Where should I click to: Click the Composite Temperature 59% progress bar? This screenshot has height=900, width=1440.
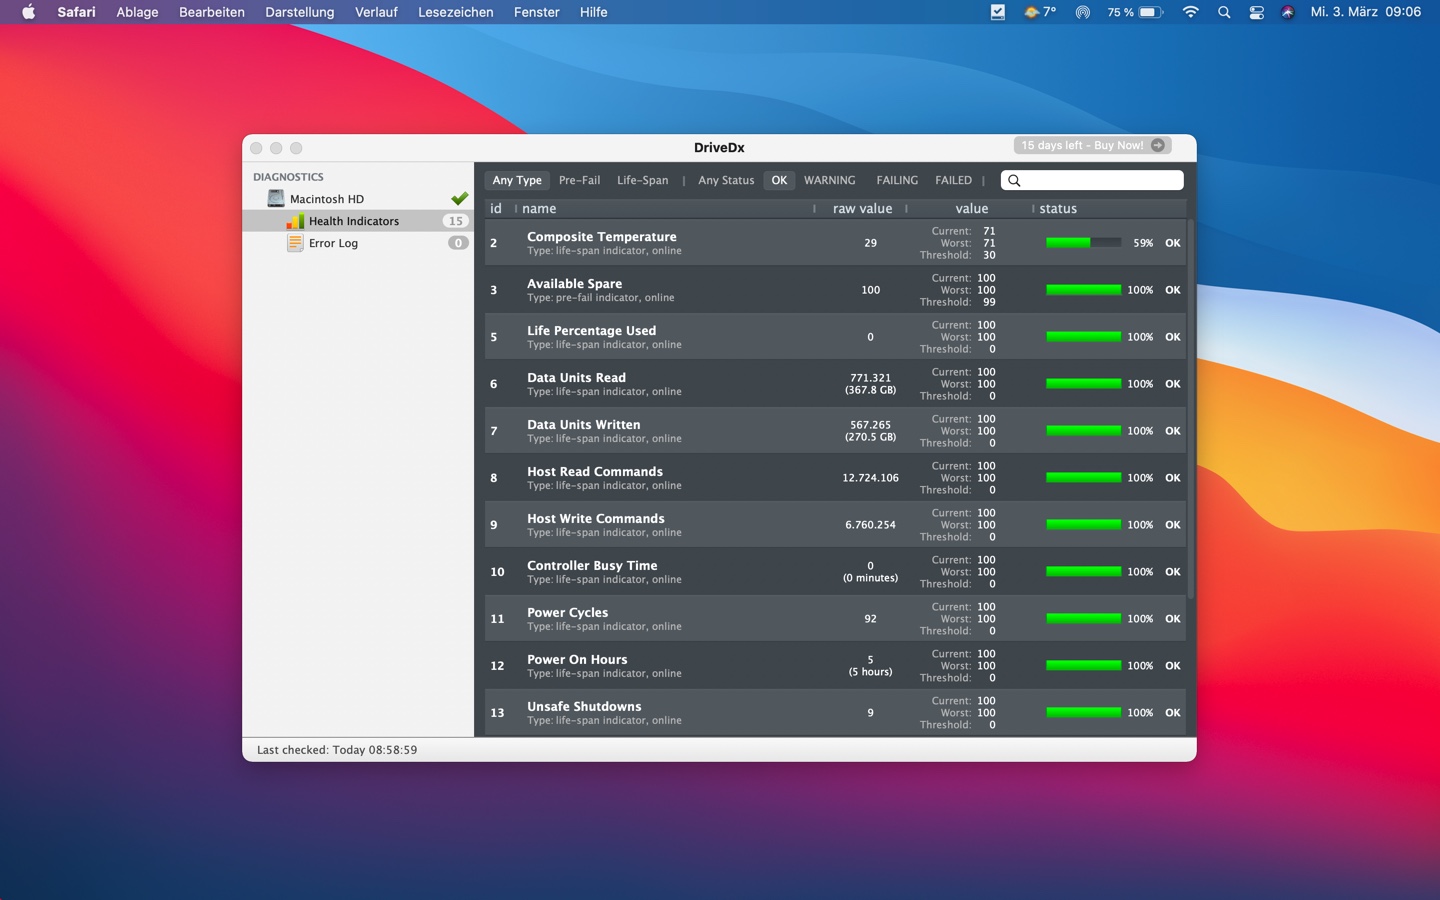click(1083, 243)
